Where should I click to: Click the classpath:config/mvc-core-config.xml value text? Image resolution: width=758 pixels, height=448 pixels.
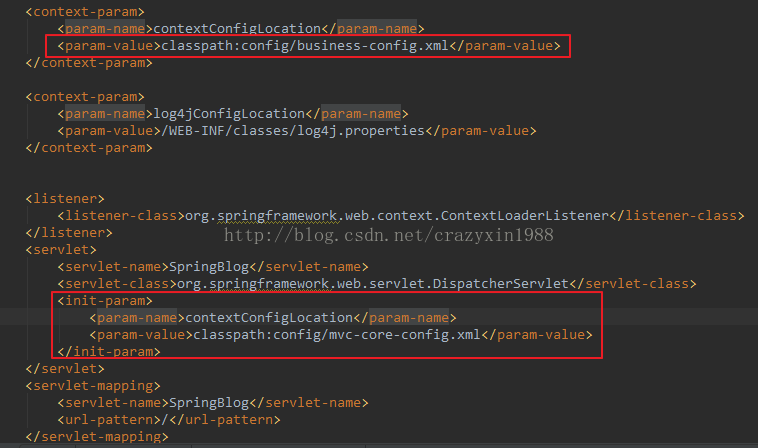coord(337,335)
